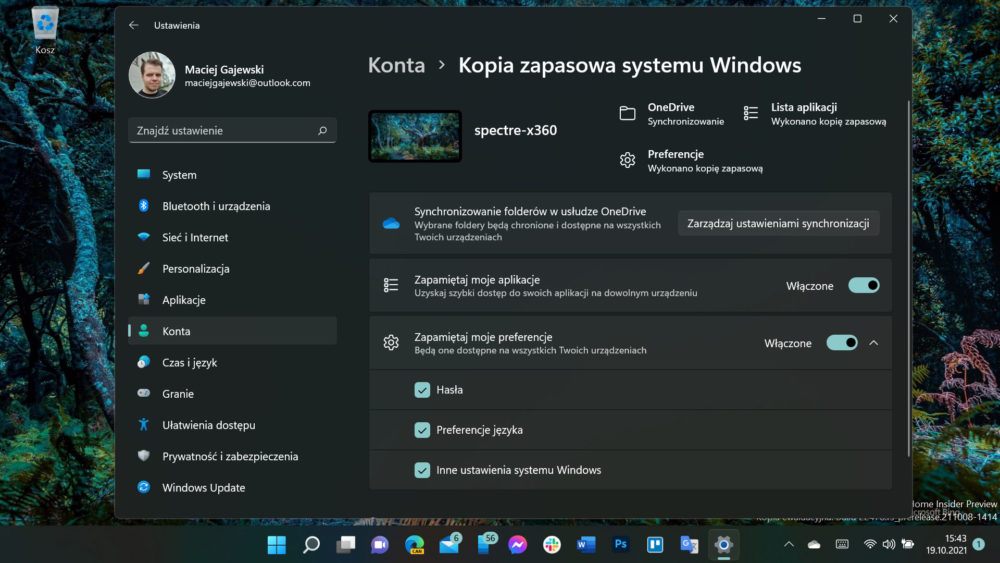Open Slack from taskbar
The height and width of the screenshot is (563, 1000).
click(x=552, y=545)
